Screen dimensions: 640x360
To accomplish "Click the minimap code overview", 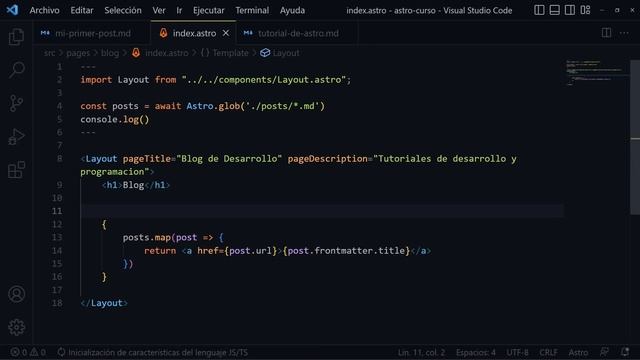I will [597, 73].
